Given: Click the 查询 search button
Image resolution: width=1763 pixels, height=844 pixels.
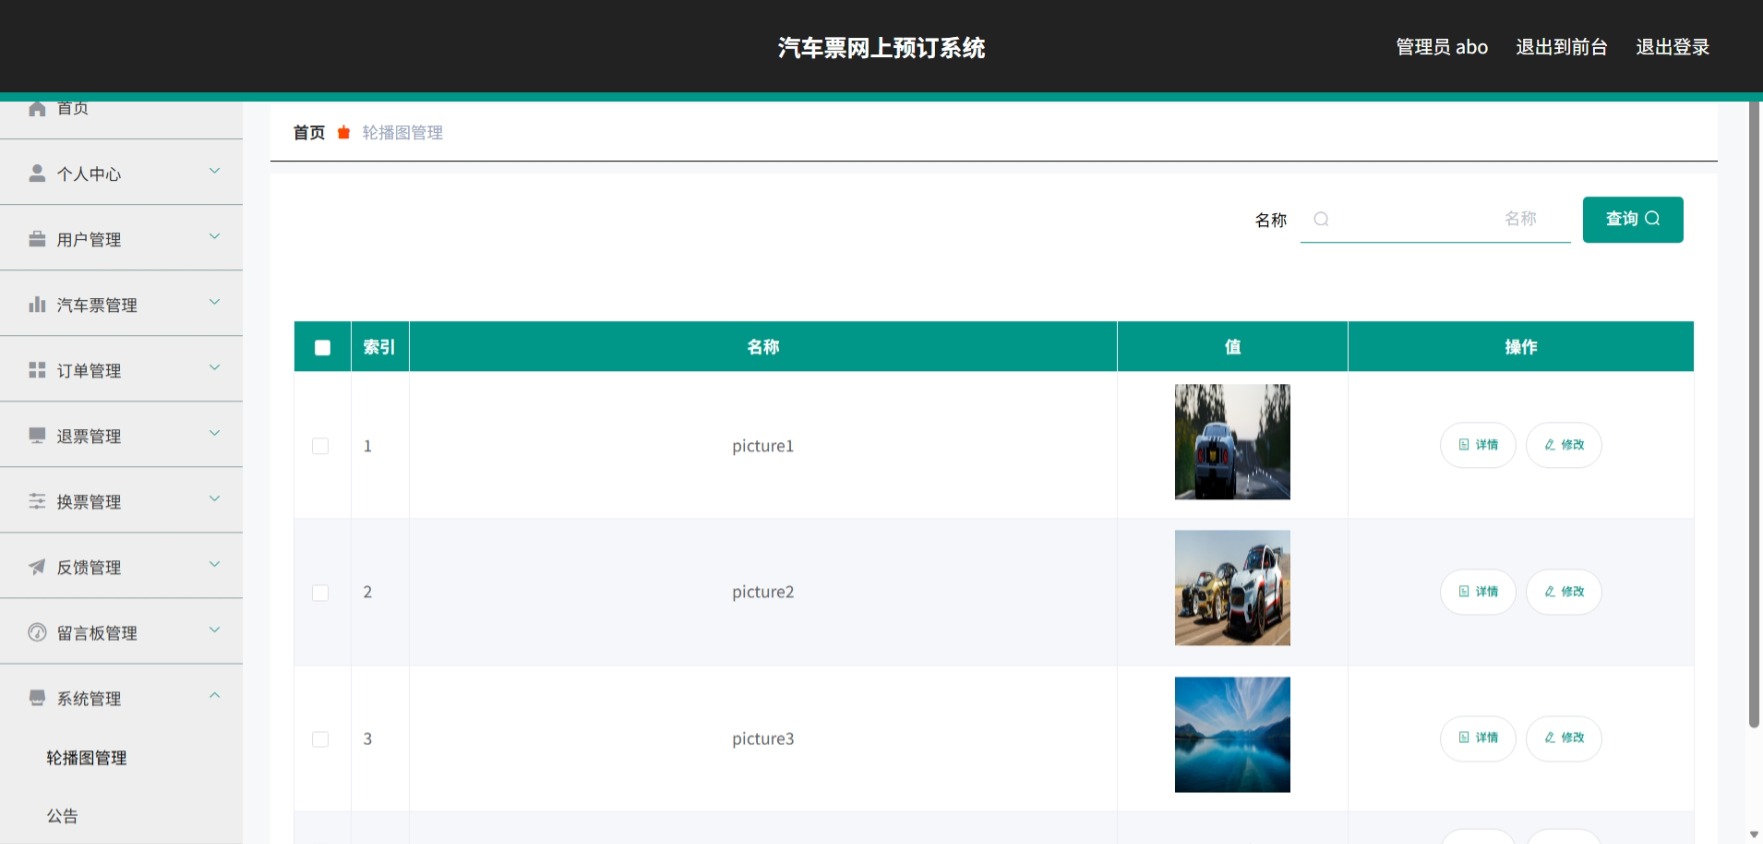Looking at the screenshot, I should pos(1633,219).
